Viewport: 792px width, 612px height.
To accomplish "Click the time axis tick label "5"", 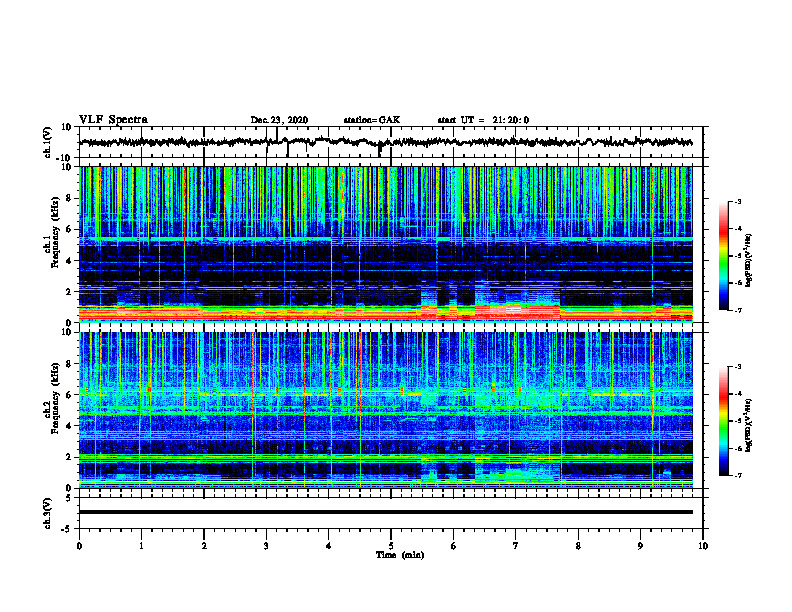I will click(391, 546).
